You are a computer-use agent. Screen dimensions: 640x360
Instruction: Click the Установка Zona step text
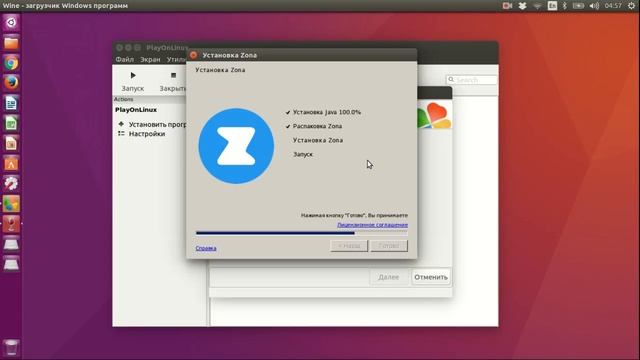click(x=318, y=140)
